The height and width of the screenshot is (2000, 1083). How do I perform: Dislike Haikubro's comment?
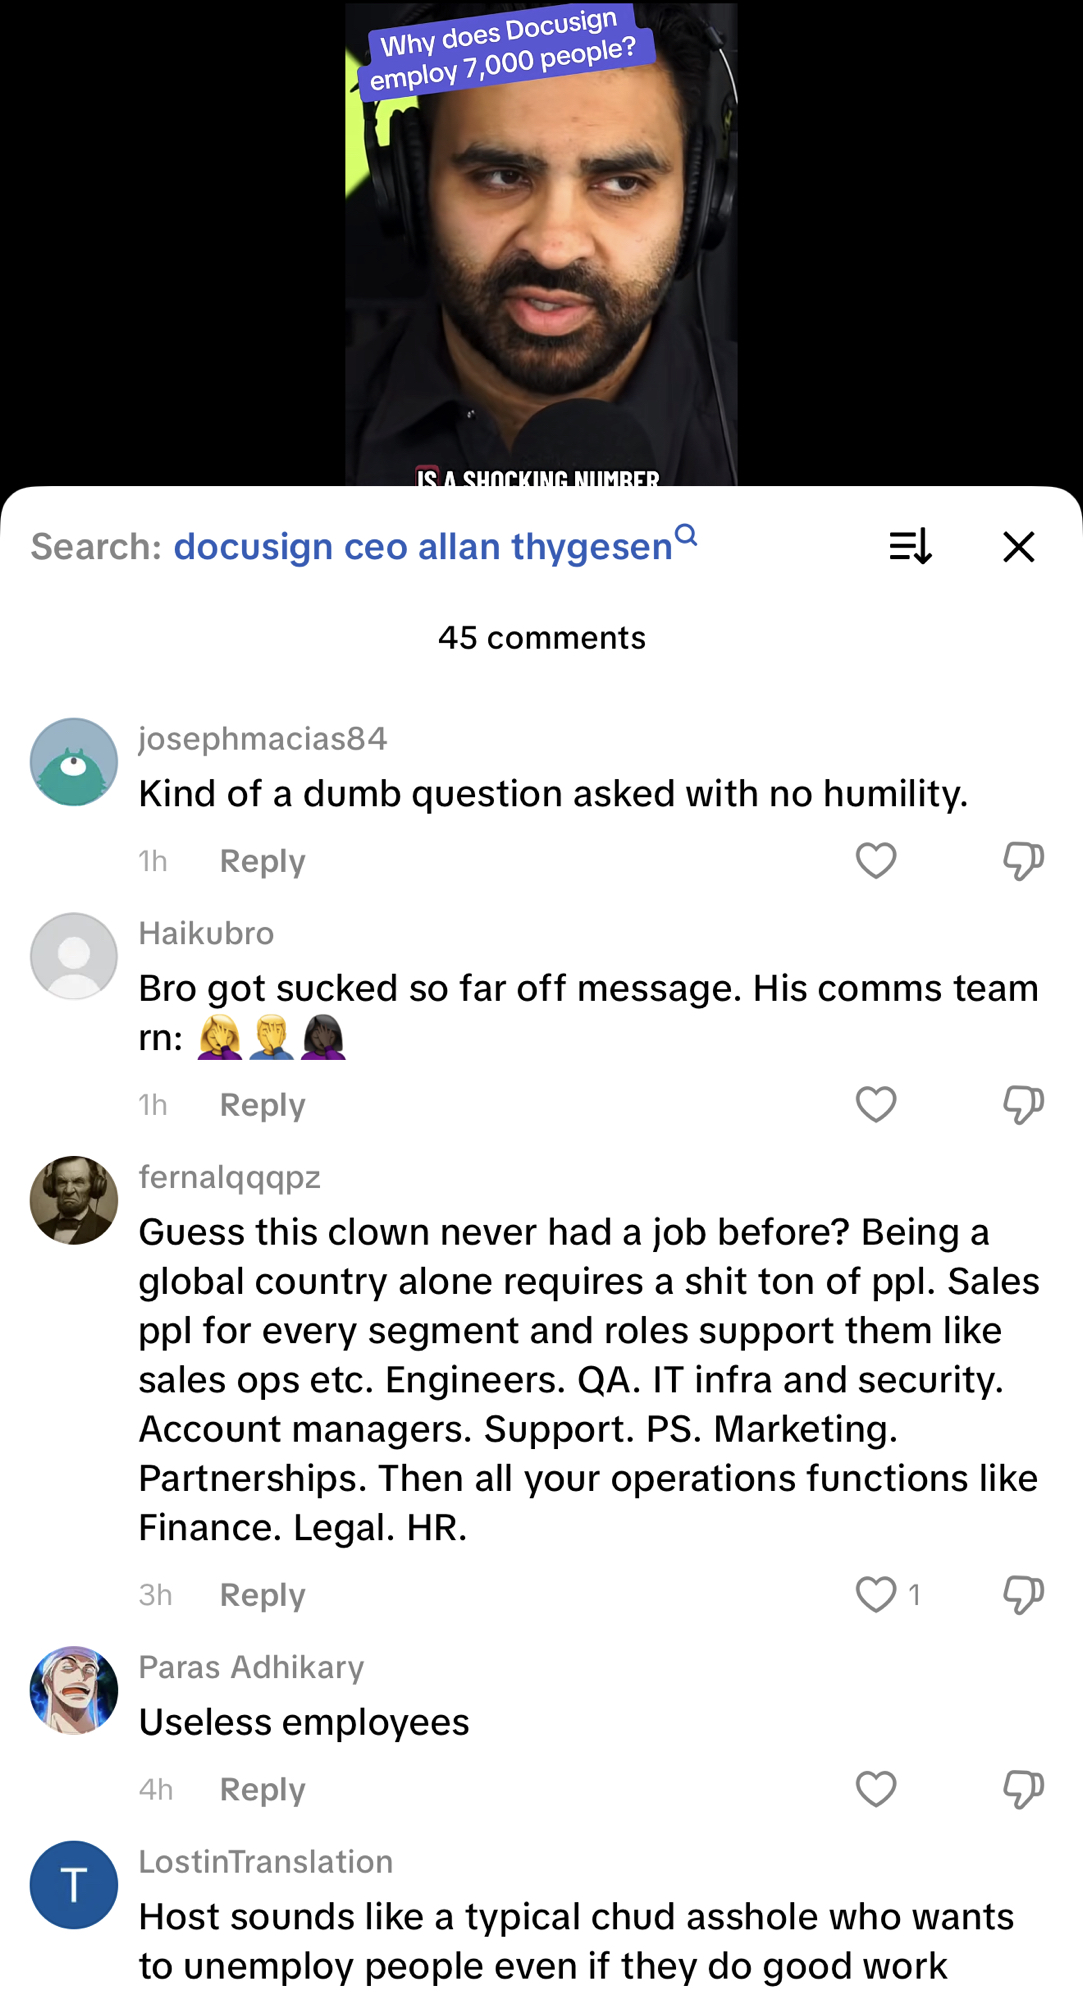(1023, 1105)
